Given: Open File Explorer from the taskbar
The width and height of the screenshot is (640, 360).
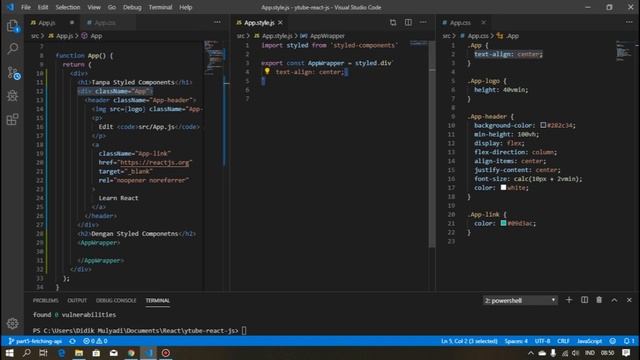Looking at the screenshot, I should [79, 353].
